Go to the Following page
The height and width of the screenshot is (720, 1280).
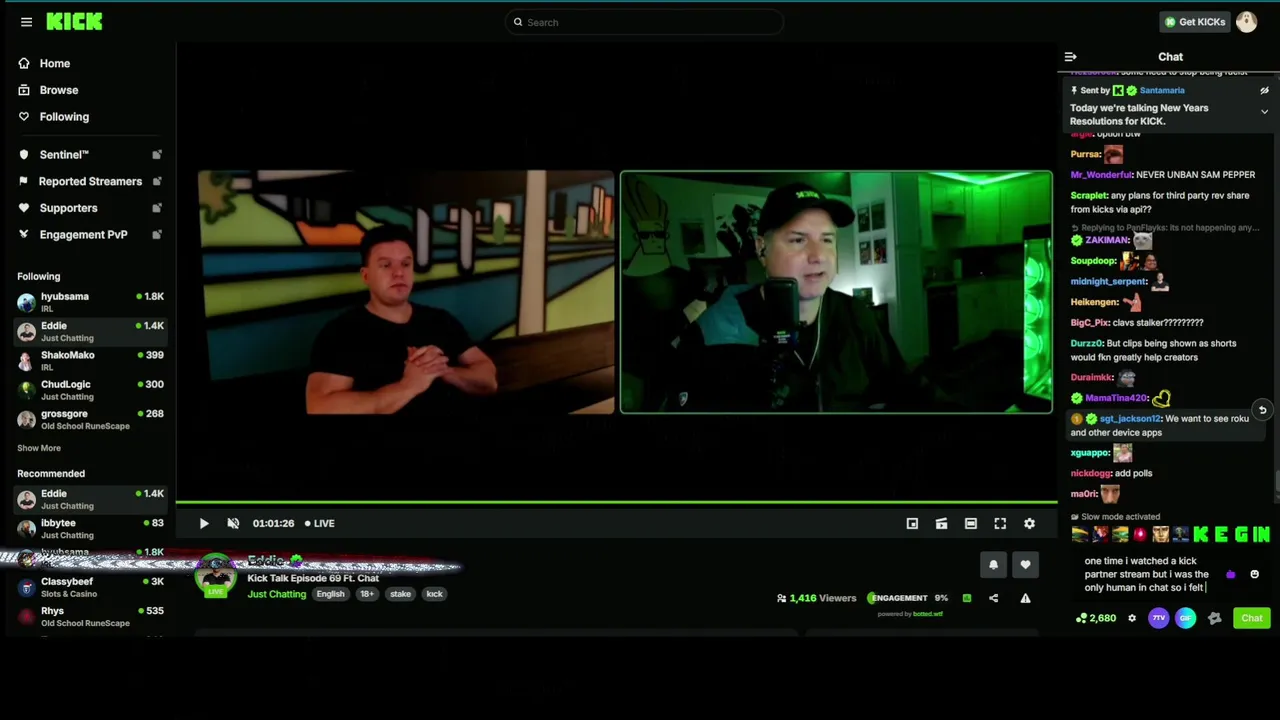tap(64, 117)
